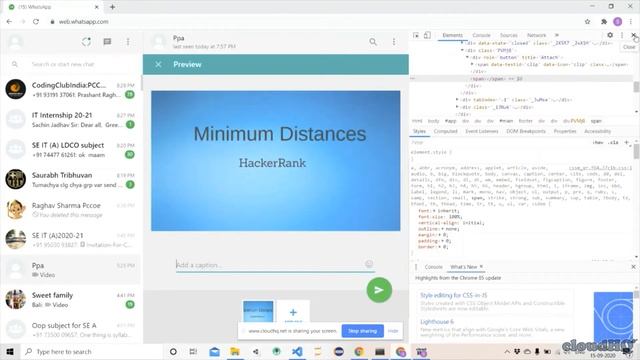640x360 pixels.
Task: Click Stop sharing button
Action: tap(362, 331)
